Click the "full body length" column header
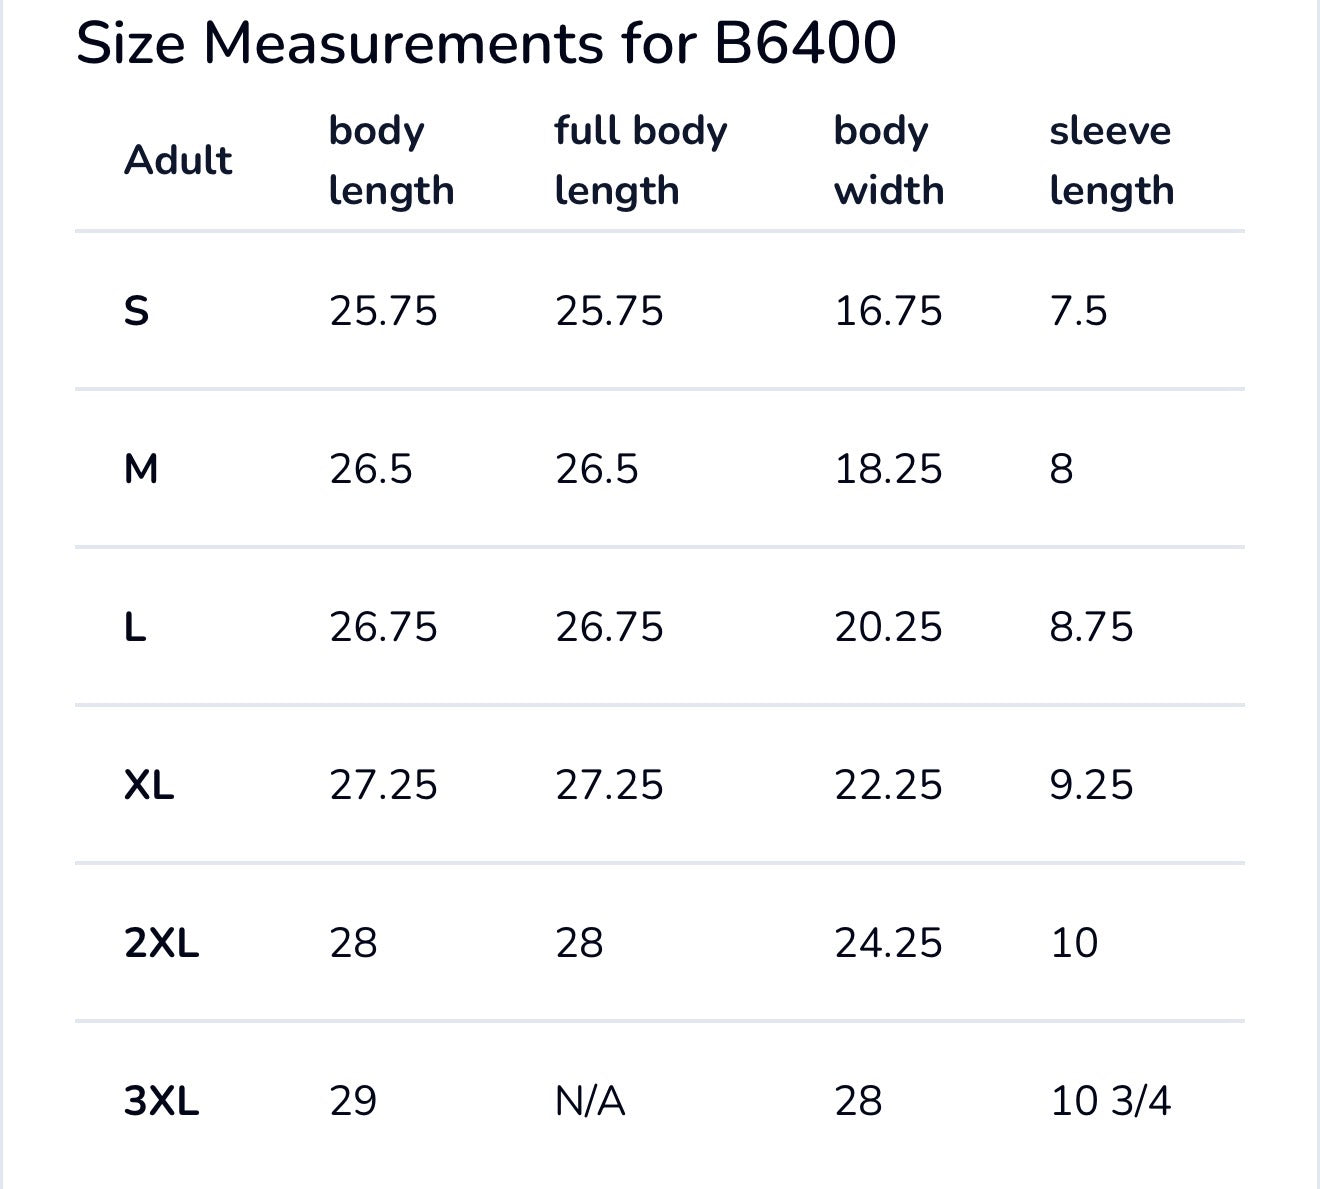This screenshot has width=1320, height=1189. click(641, 160)
